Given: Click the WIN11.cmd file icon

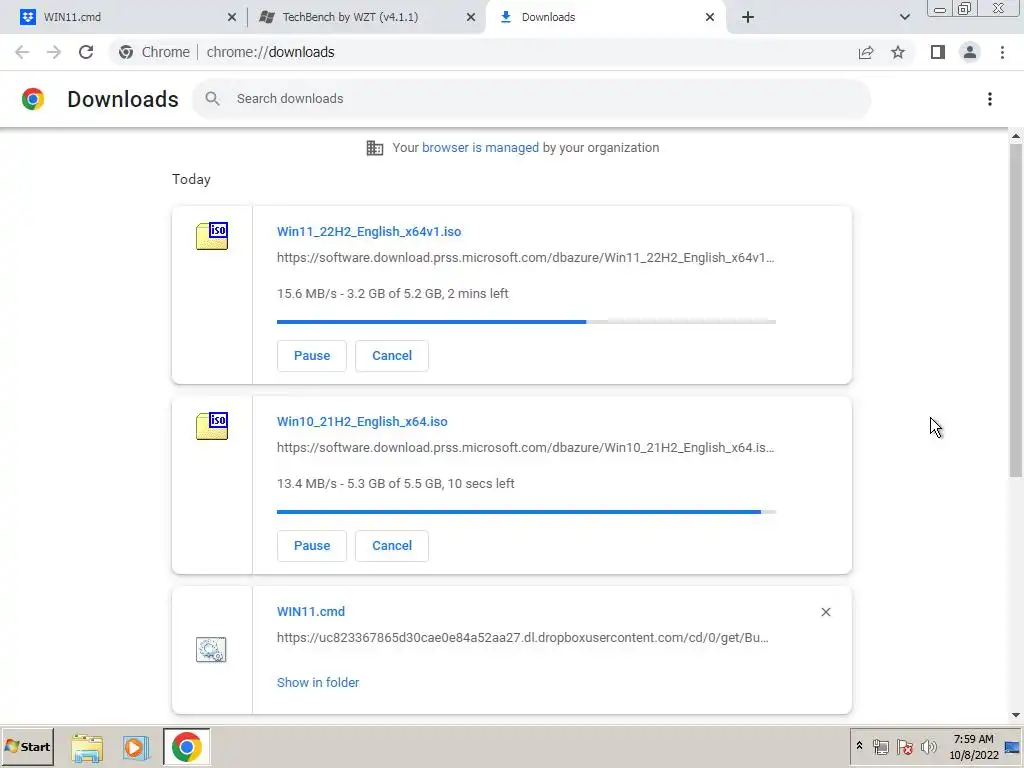Looking at the screenshot, I should point(211,650).
